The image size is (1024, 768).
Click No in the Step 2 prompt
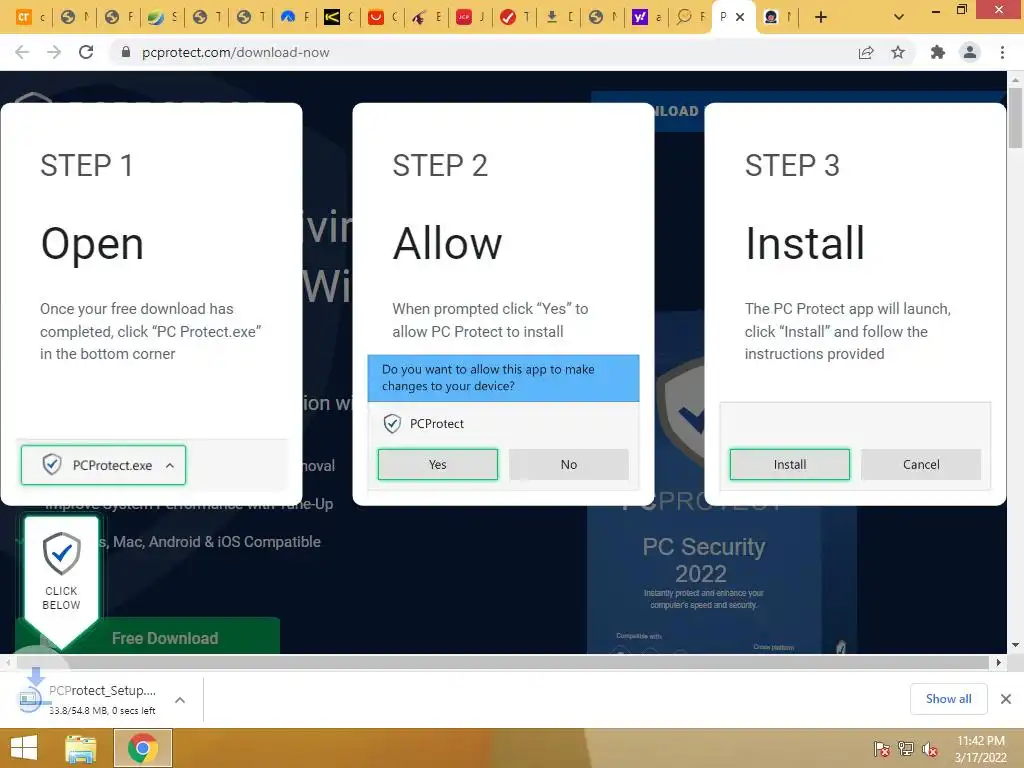pyautogui.click(x=569, y=464)
